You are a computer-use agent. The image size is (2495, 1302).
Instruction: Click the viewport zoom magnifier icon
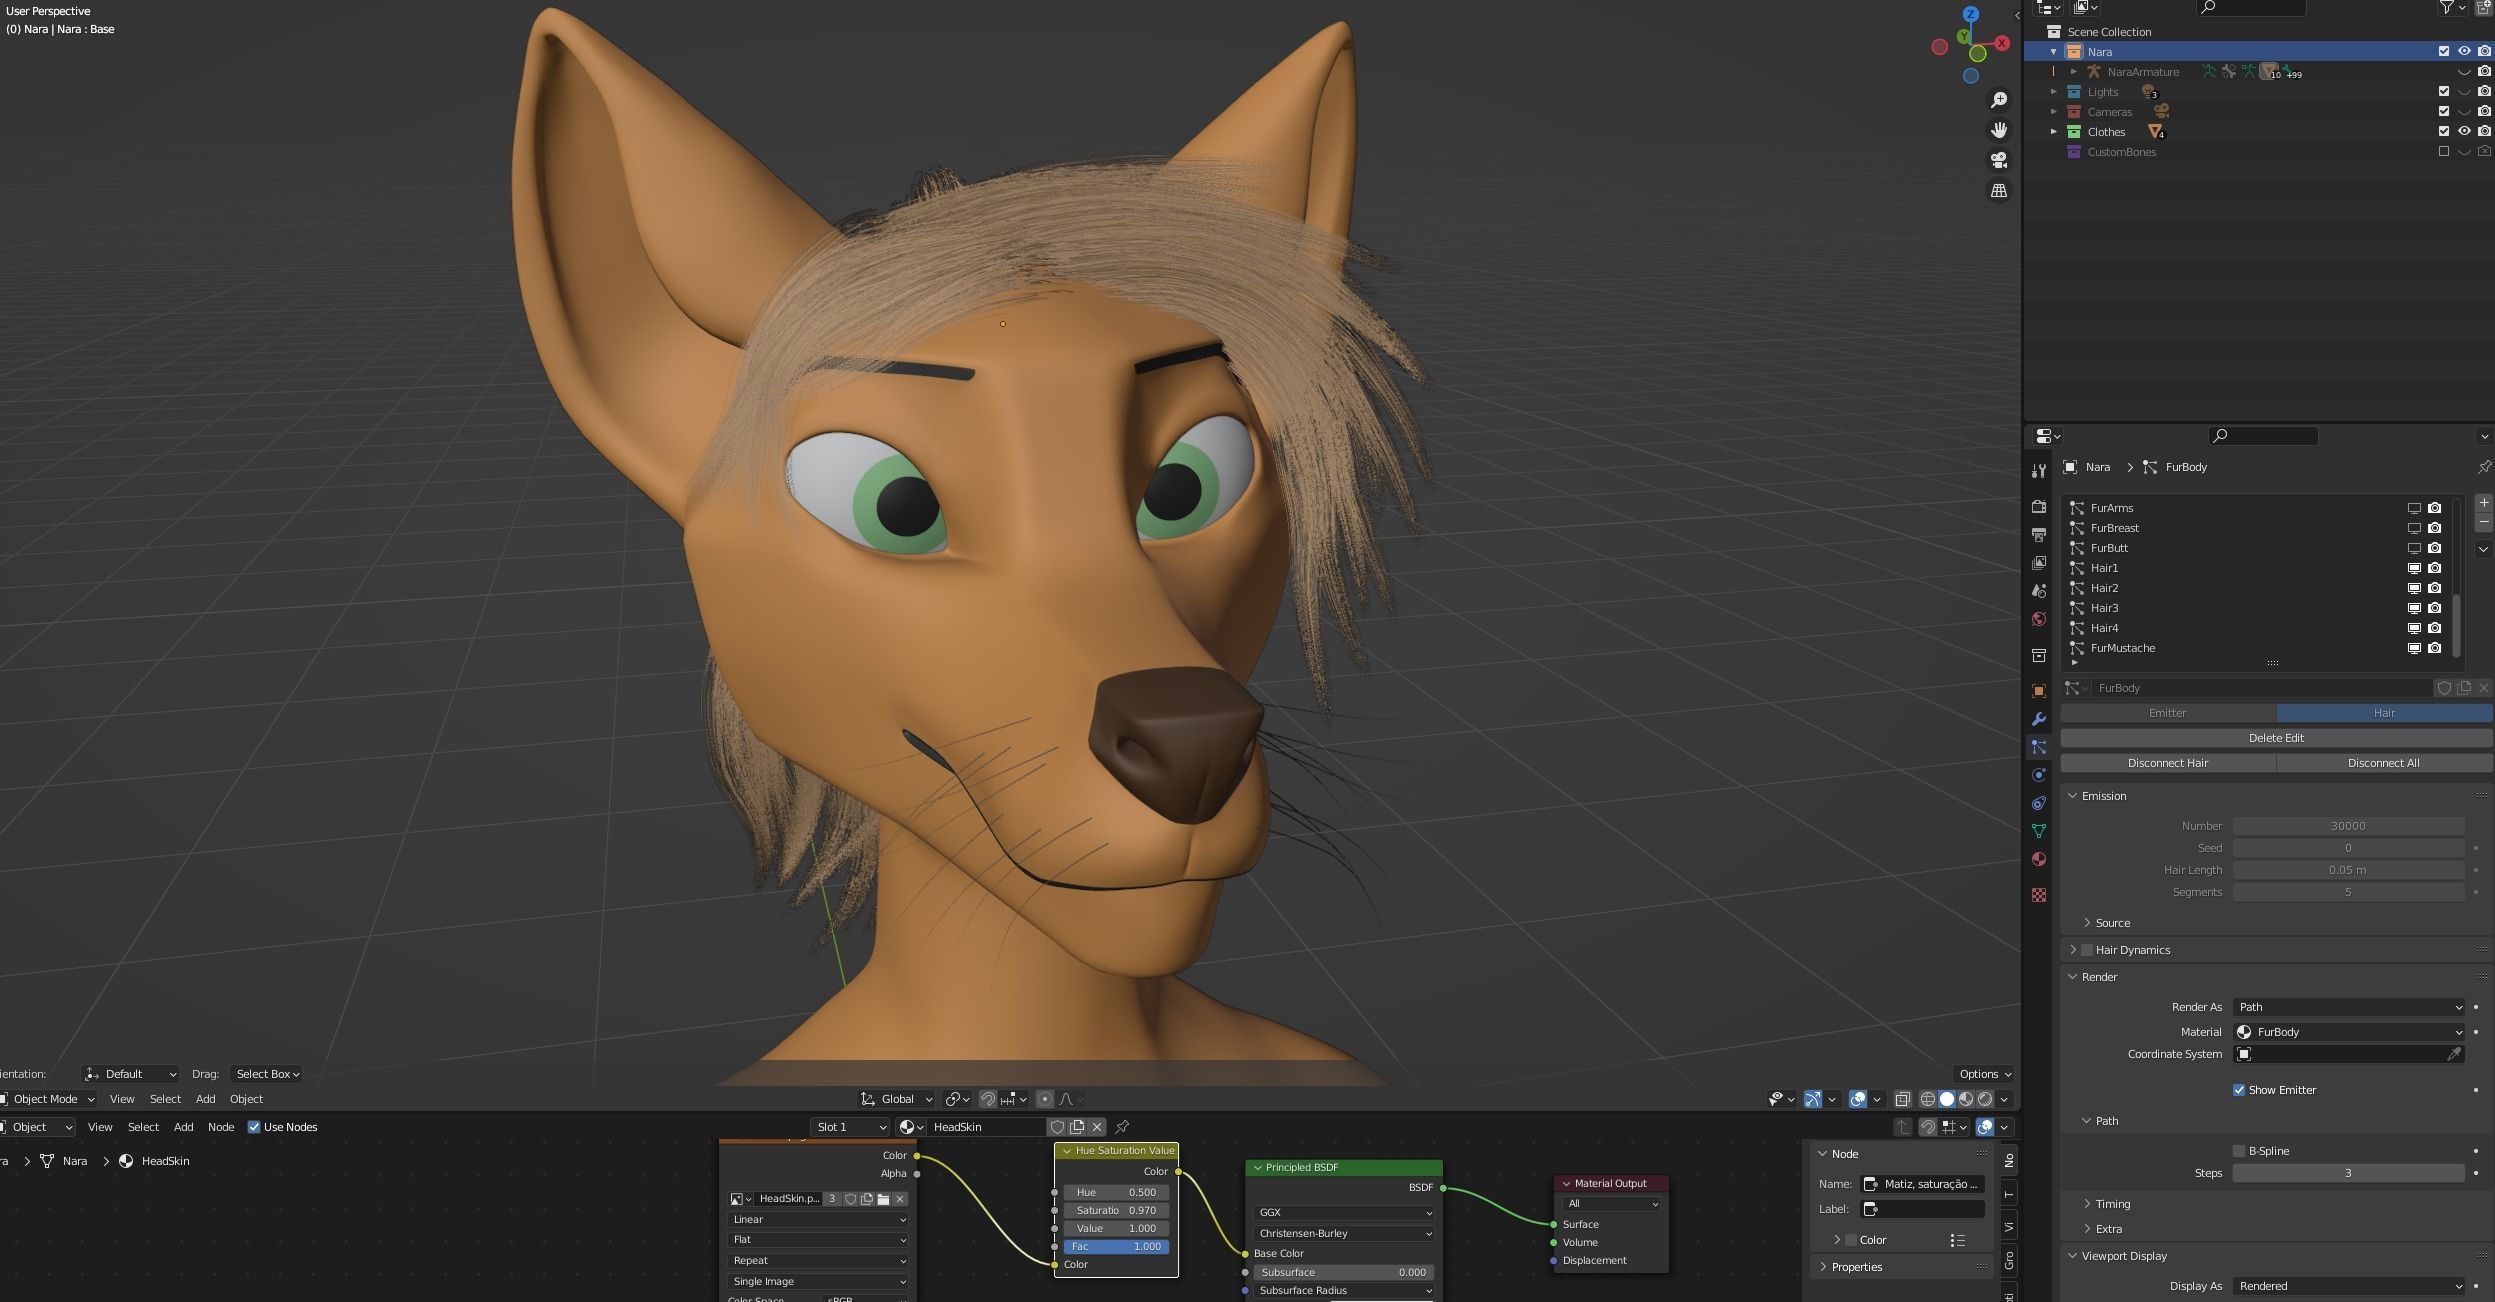1998,100
